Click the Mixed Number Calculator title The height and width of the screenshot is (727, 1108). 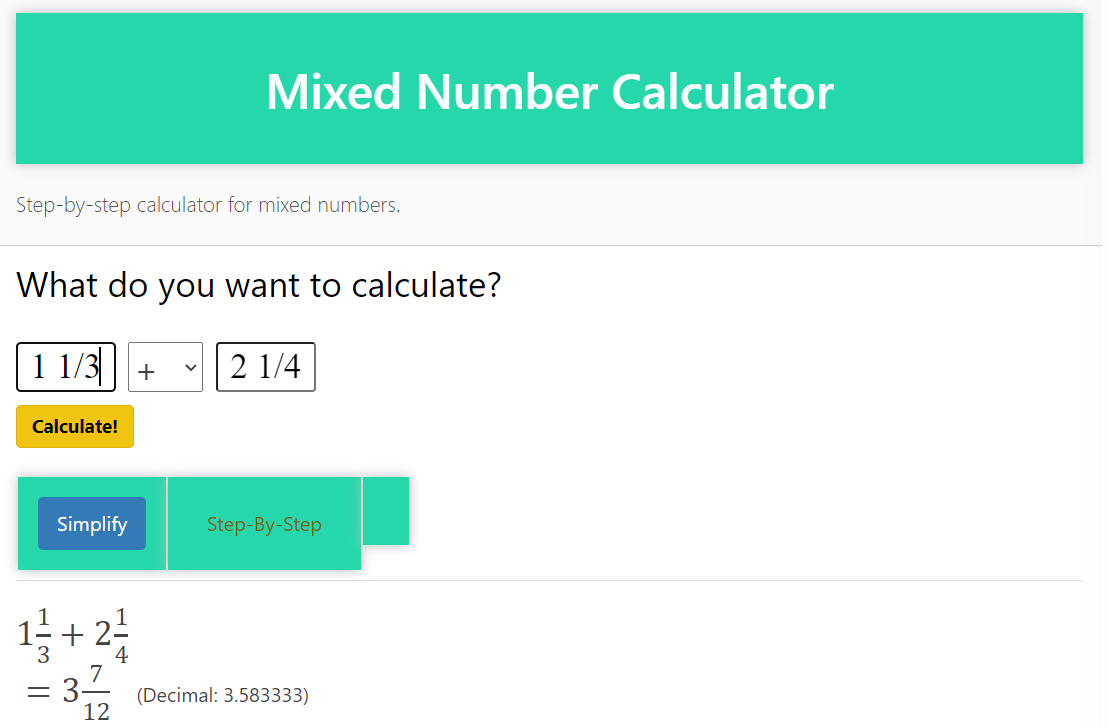click(550, 92)
